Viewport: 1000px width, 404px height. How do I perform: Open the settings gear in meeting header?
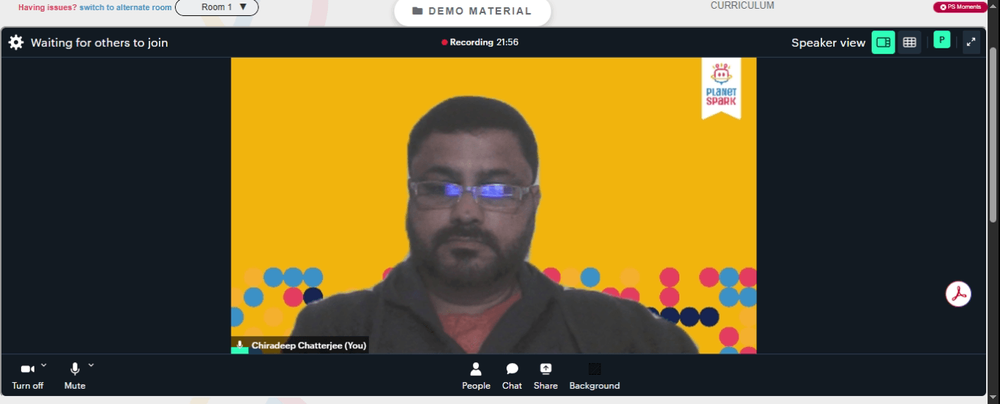click(x=16, y=43)
